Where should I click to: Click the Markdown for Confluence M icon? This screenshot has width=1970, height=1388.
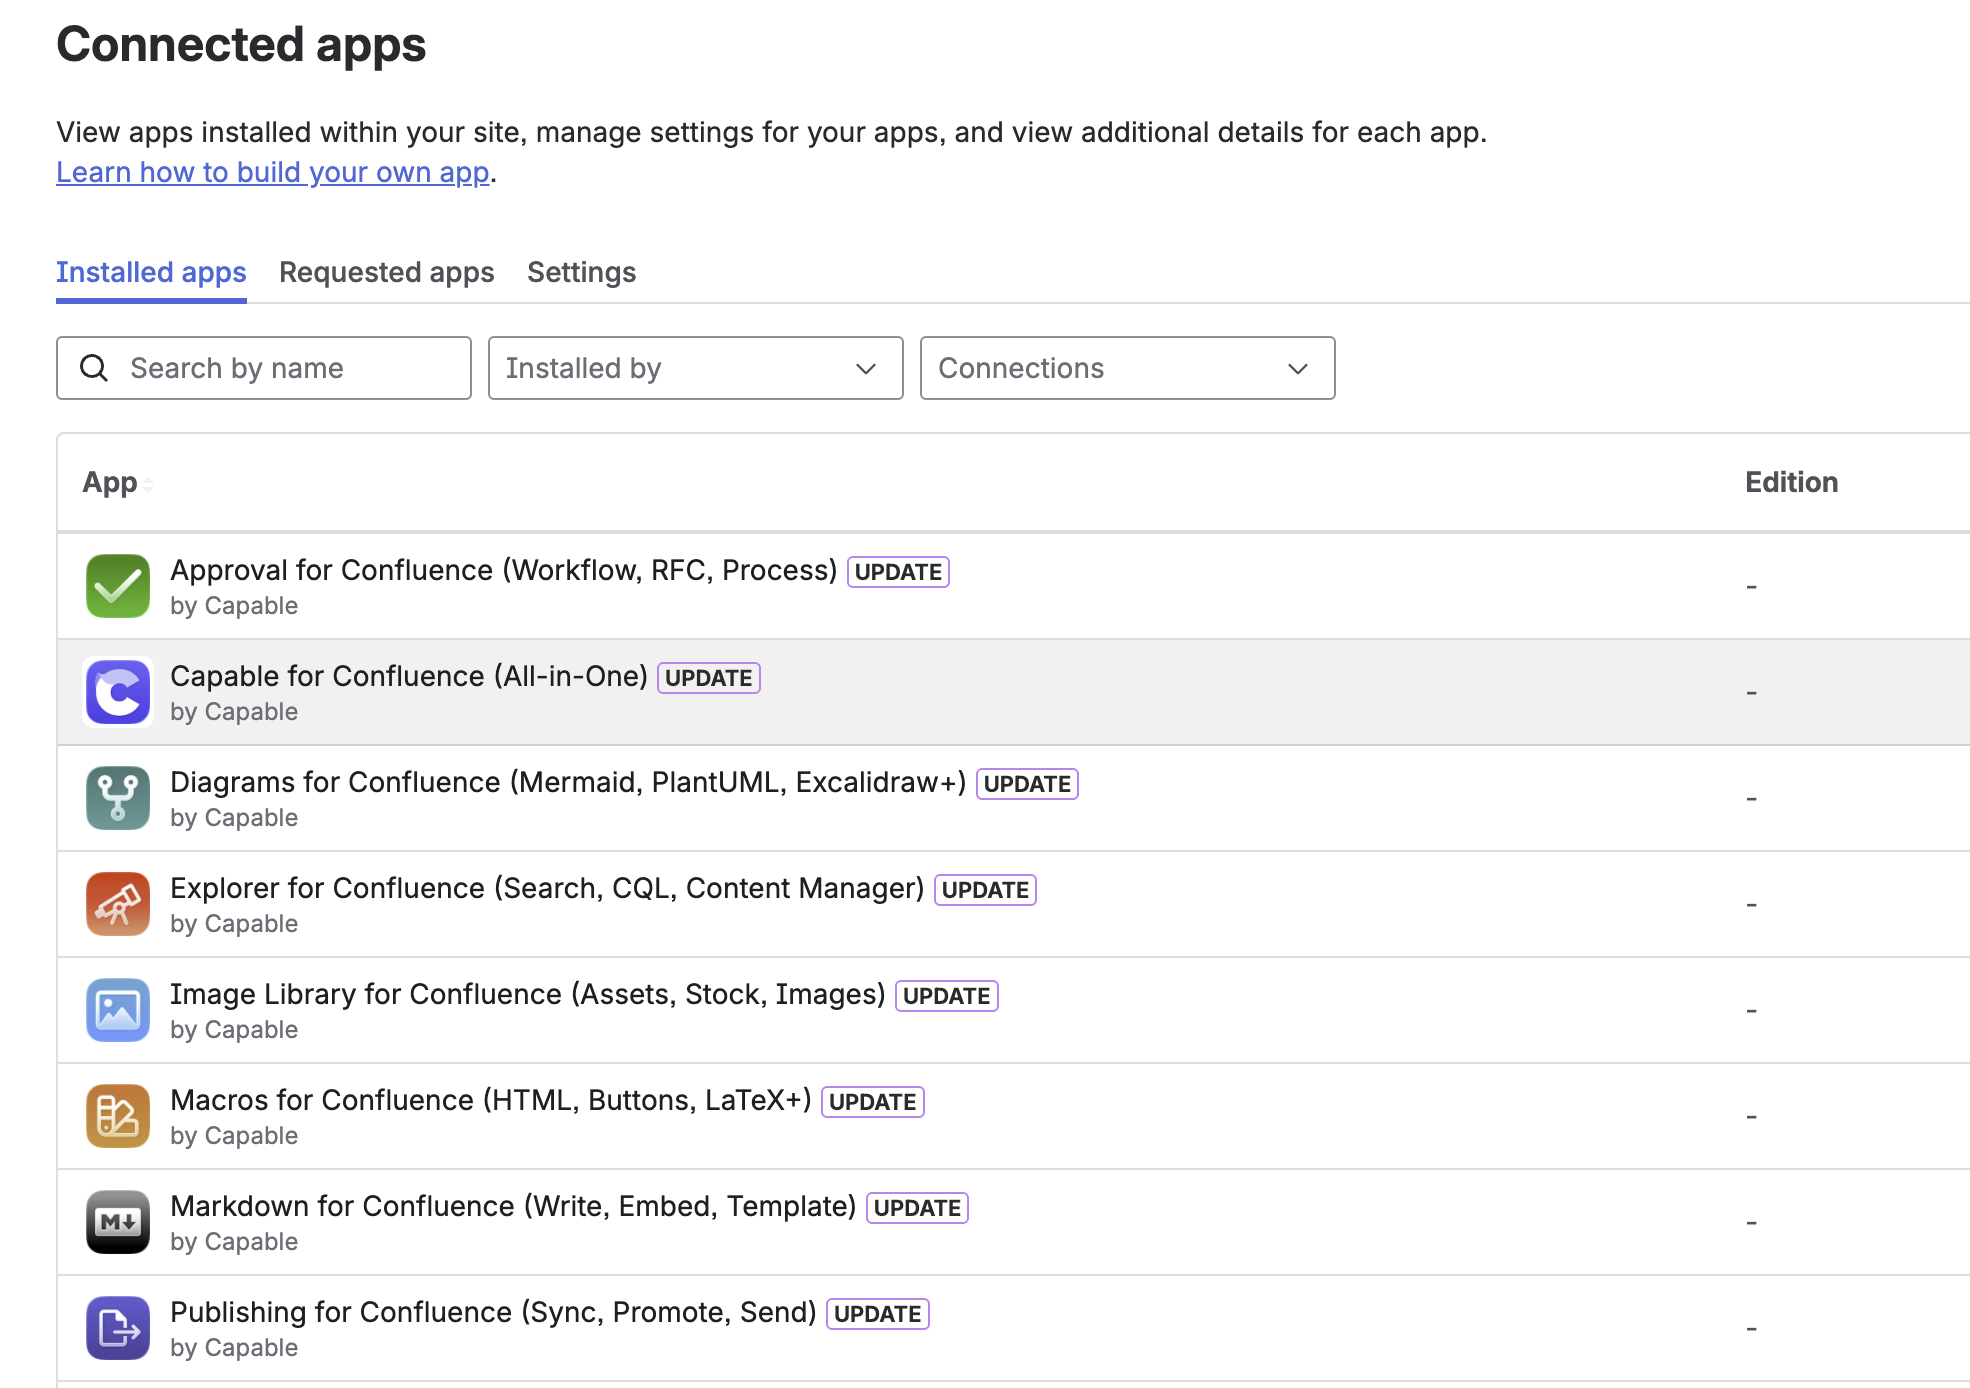point(118,1222)
